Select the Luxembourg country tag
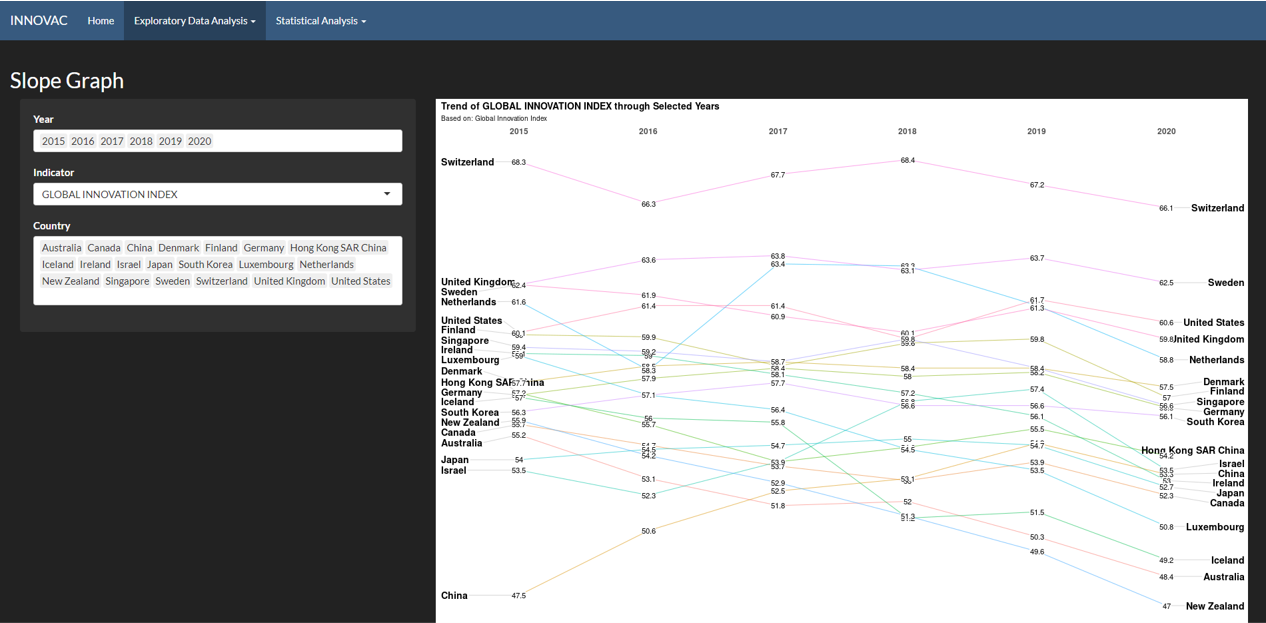This screenshot has height=623, width=1266. (x=266, y=265)
